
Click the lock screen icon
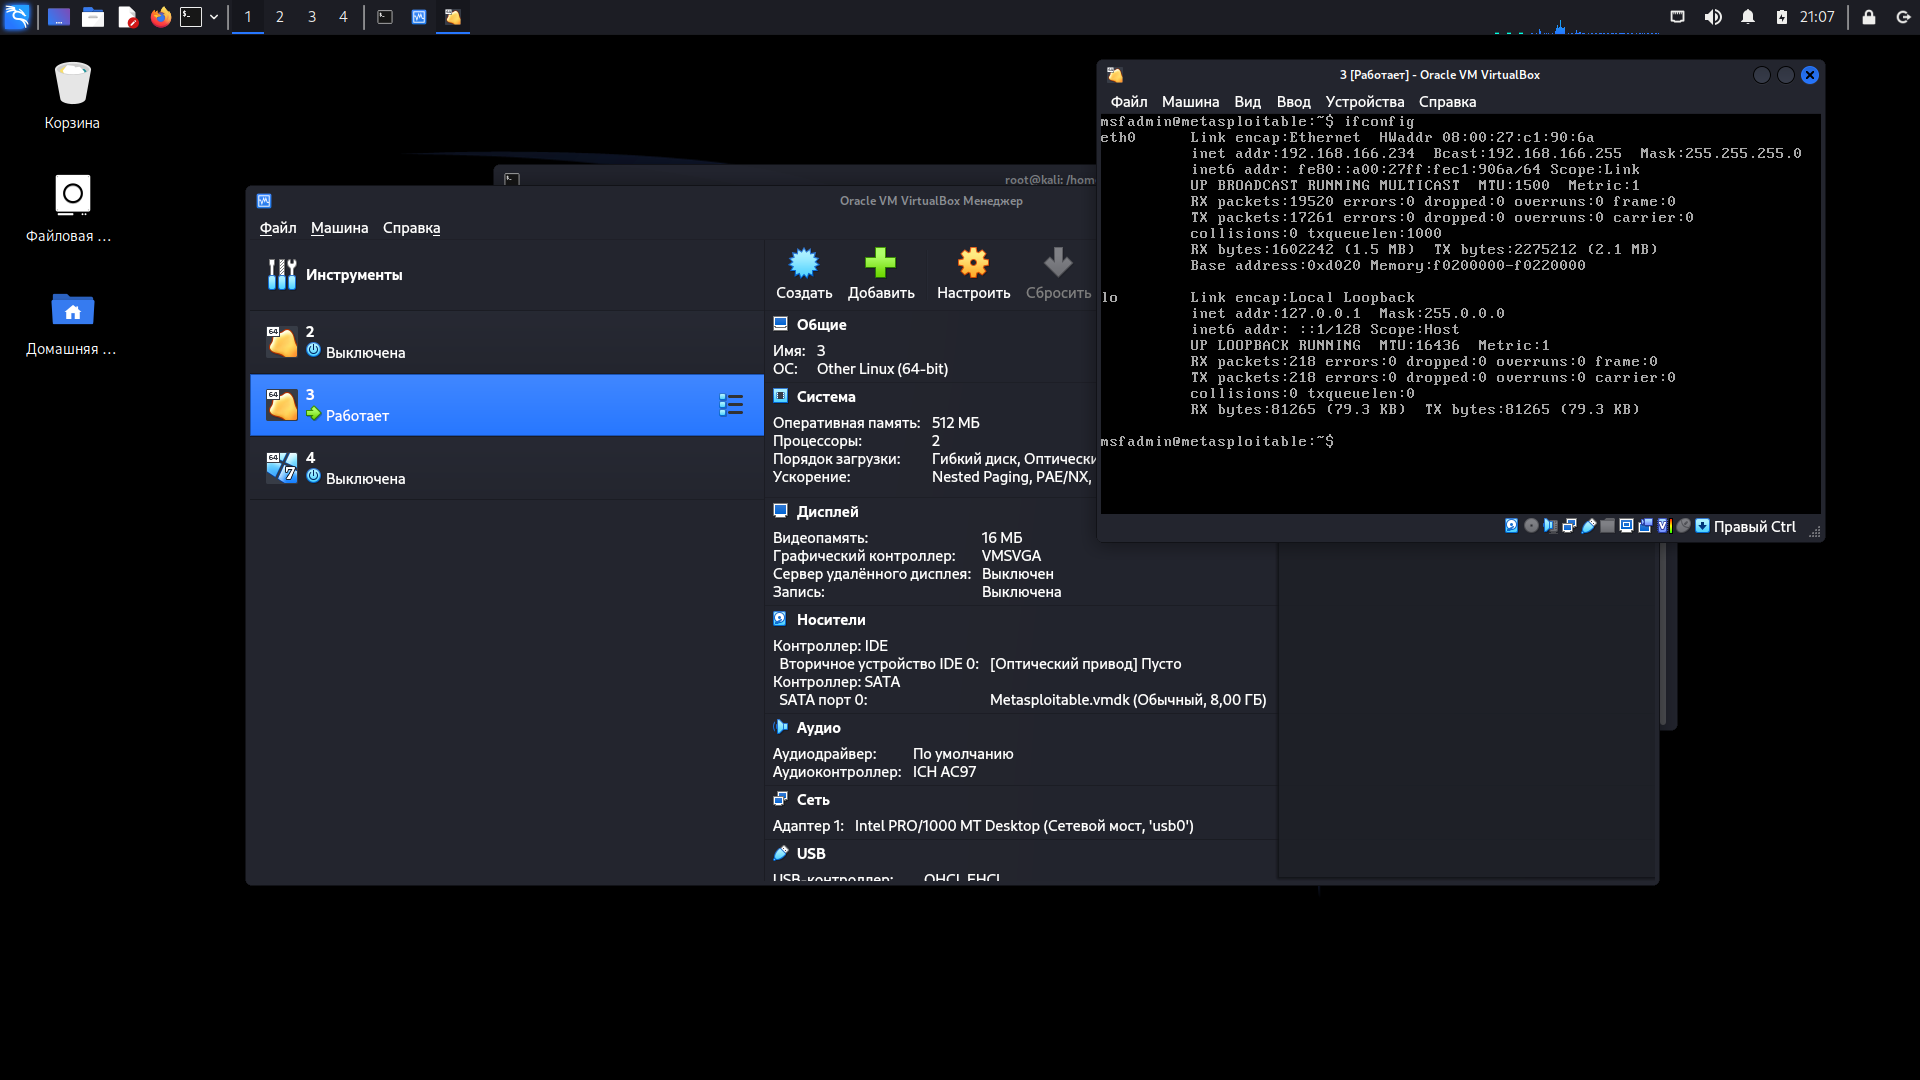click(1868, 17)
